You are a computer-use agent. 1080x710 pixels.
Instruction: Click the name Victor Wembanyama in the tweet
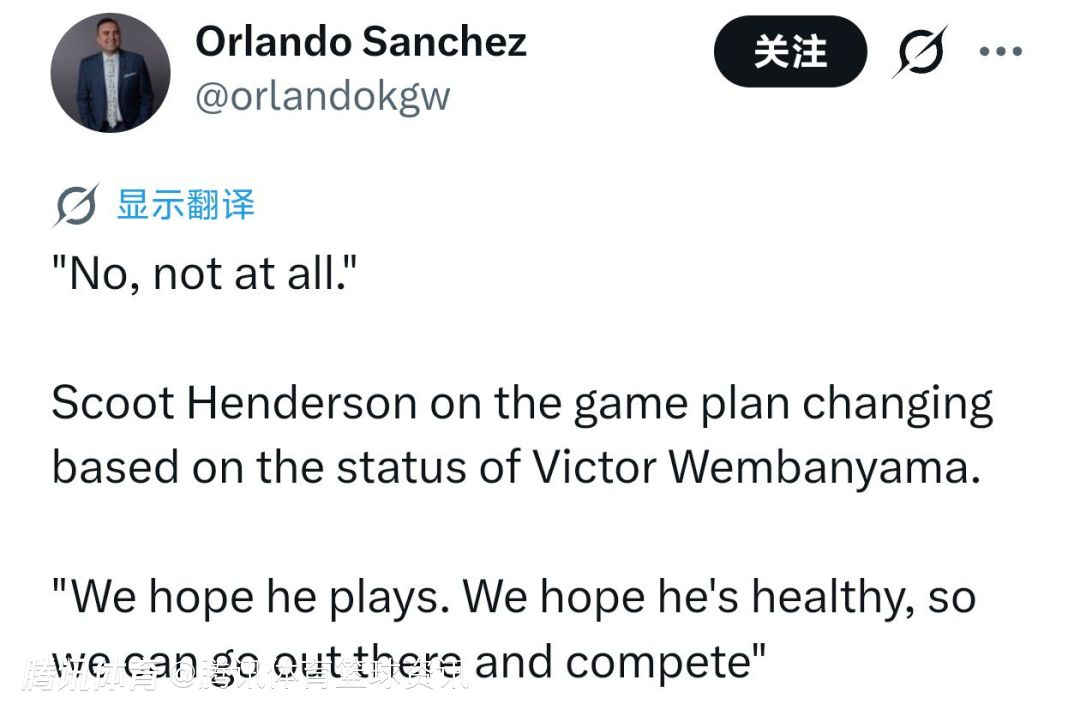click(x=750, y=466)
